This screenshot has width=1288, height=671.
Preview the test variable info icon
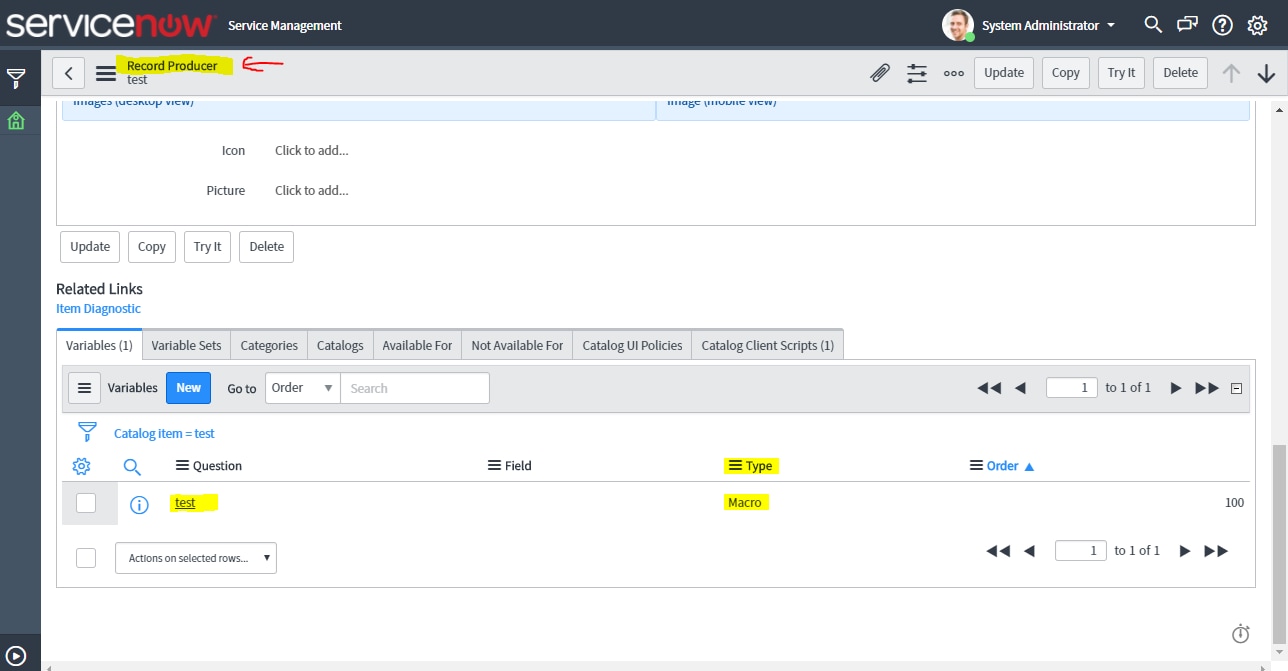click(139, 505)
